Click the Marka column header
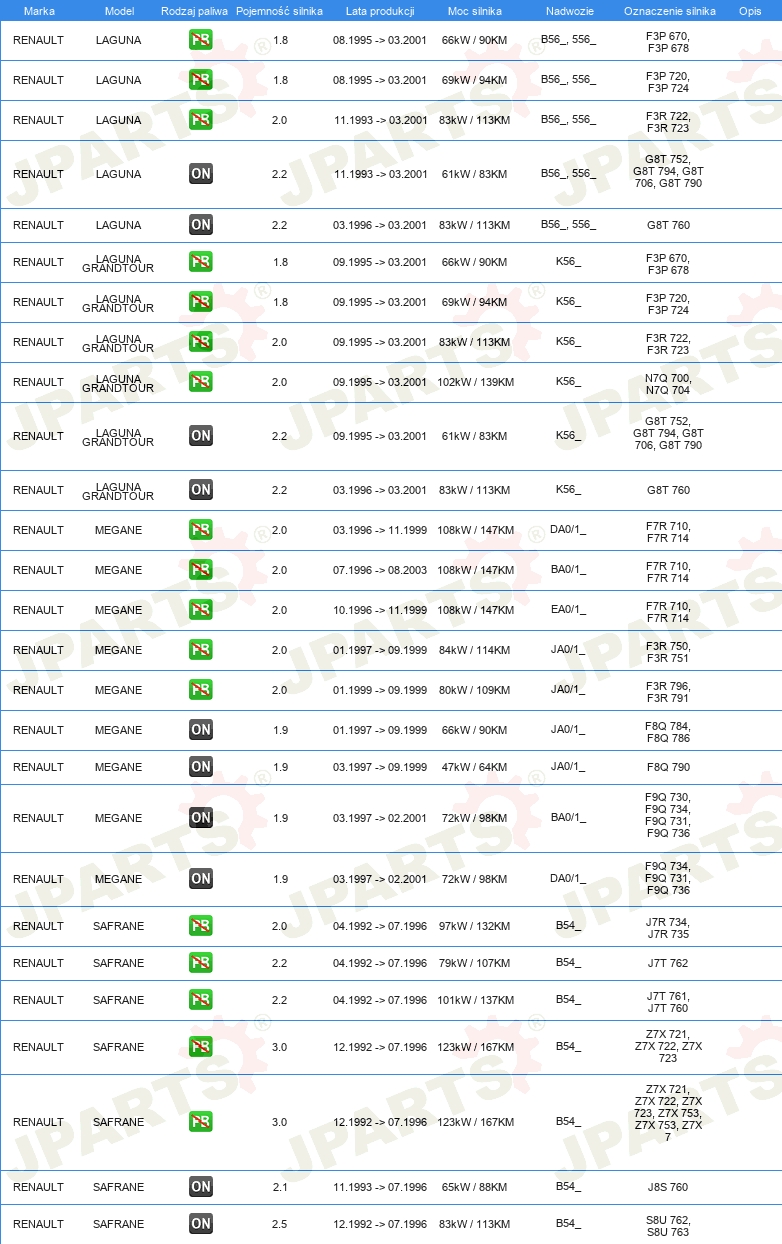The width and height of the screenshot is (782, 1244). tap(38, 11)
